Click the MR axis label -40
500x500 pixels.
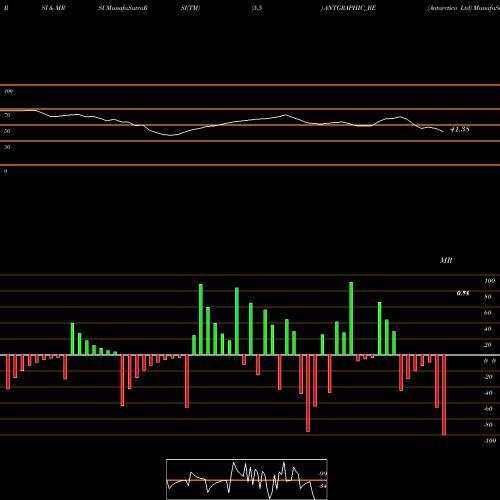(488, 393)
